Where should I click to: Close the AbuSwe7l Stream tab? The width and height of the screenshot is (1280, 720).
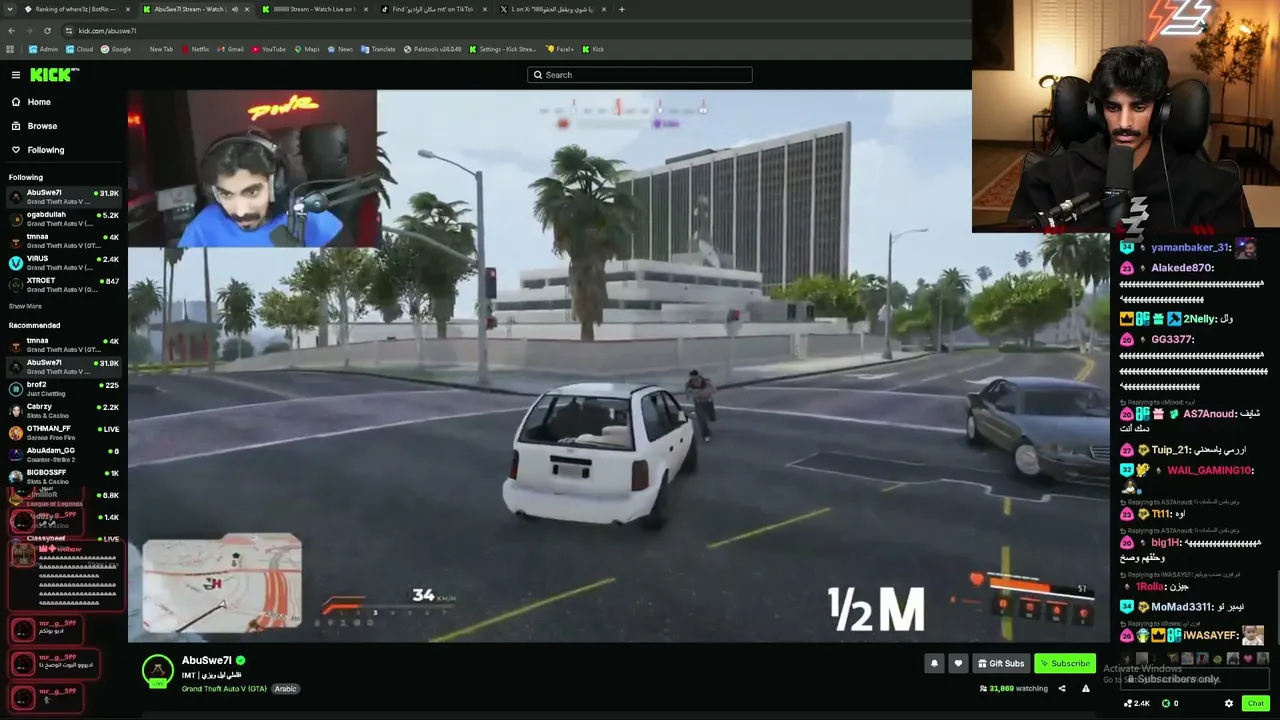(x=247, y=10)
